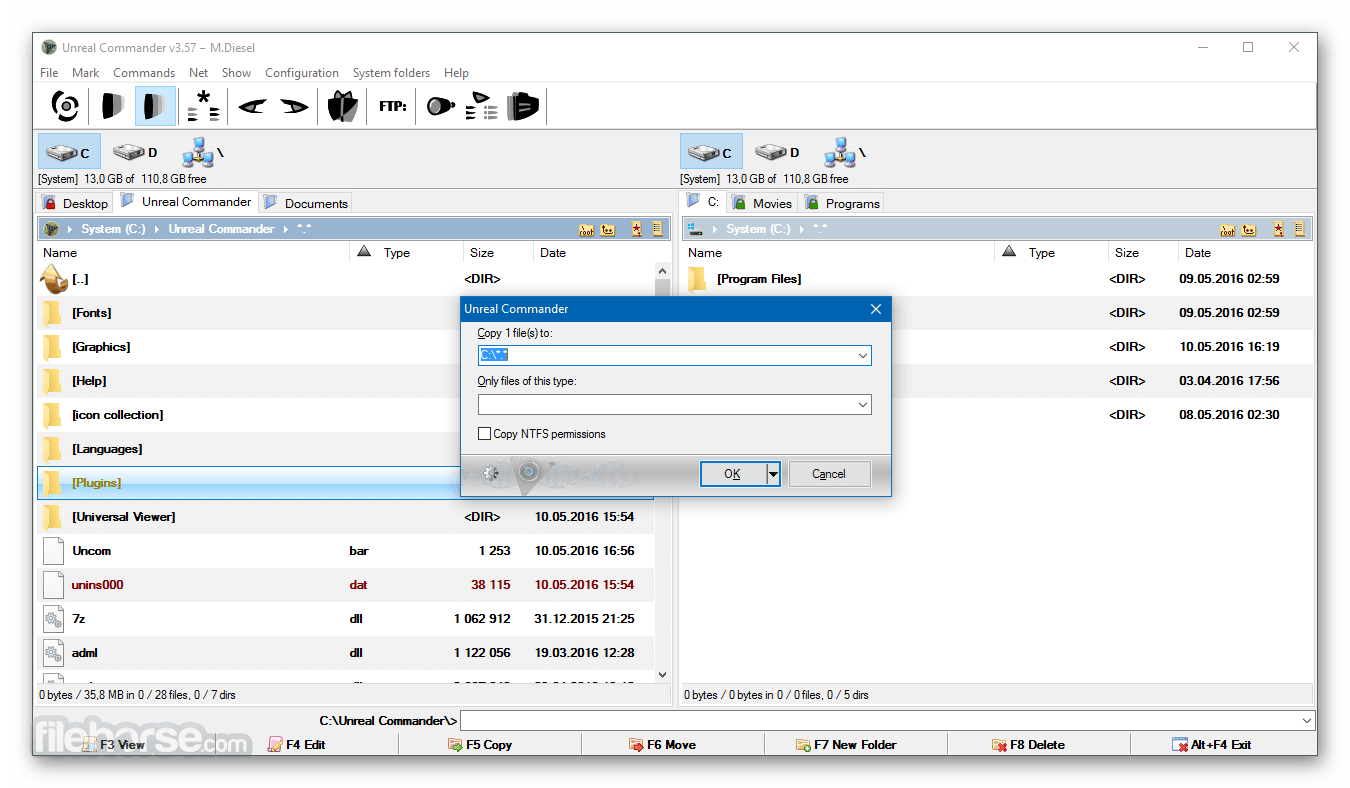Switch to the Documents tab in the left panel
Image resolution: width=1350 pixels, height=788 pixels.
pyautogui.click(x=306, y=203)
